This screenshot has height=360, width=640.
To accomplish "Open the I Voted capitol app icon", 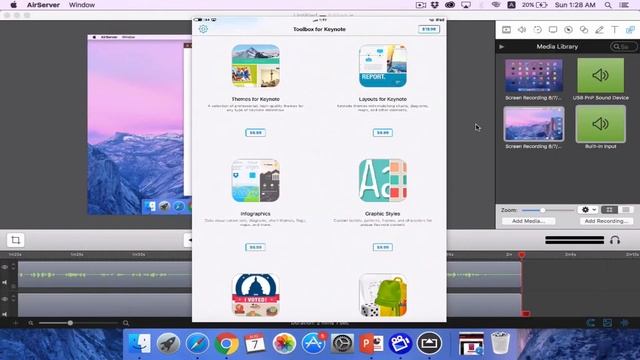I will point(256,295).
